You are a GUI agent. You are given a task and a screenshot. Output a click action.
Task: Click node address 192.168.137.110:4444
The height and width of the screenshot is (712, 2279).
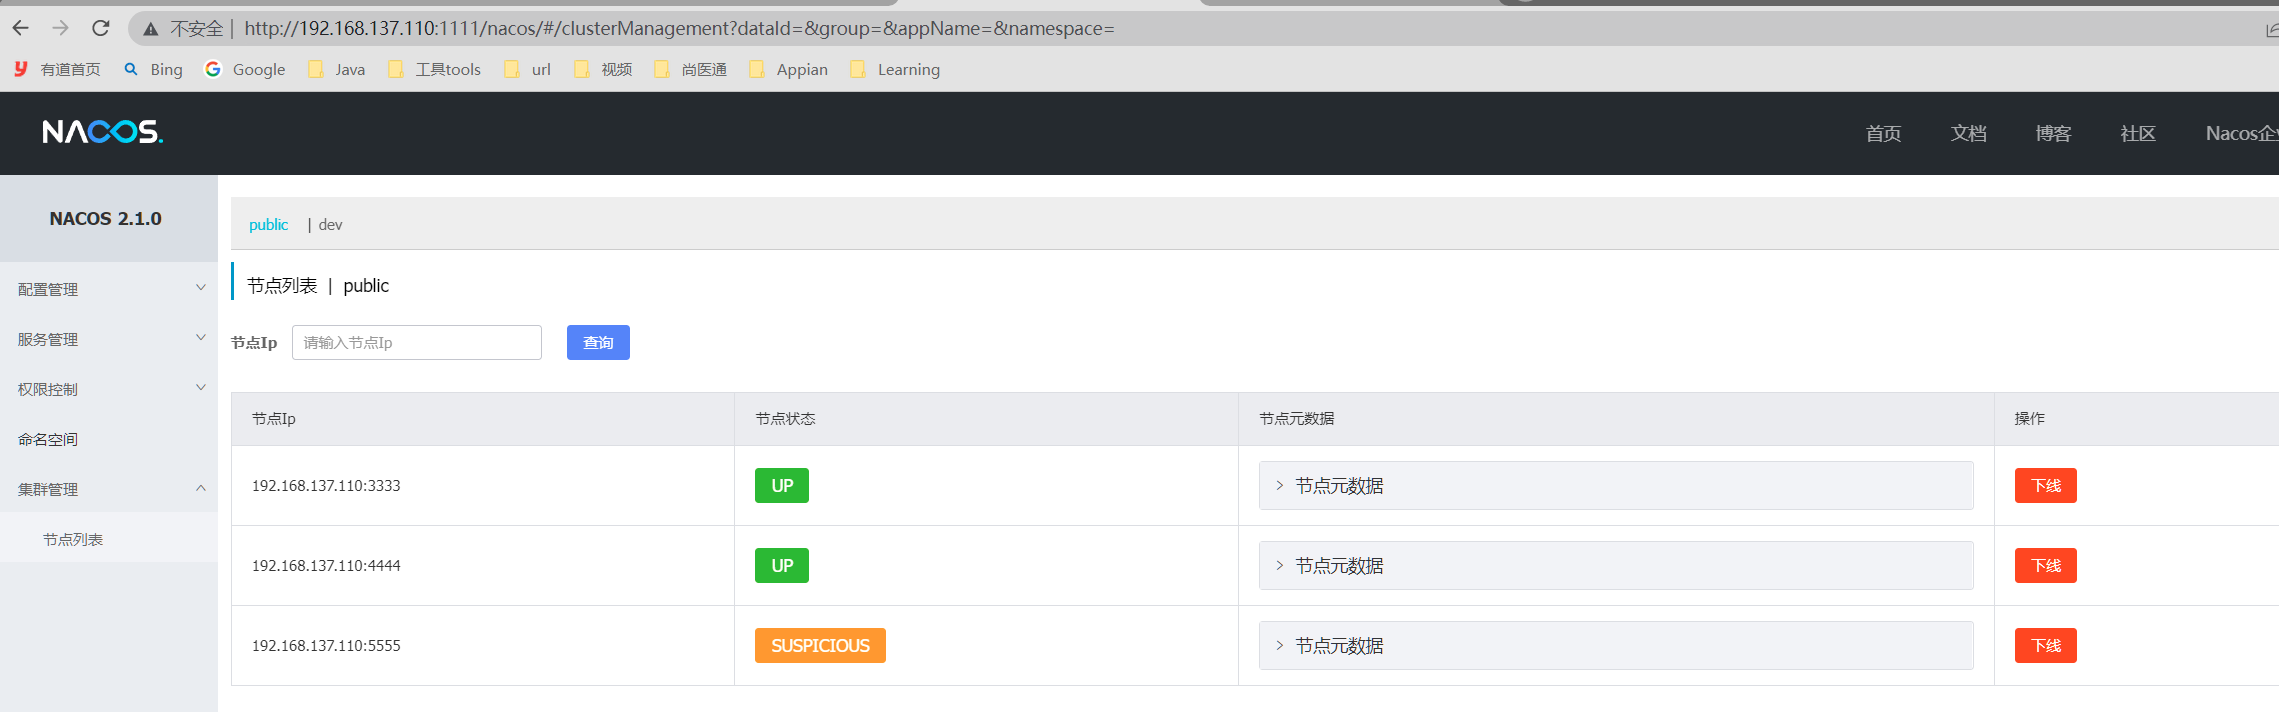point(326,566)
